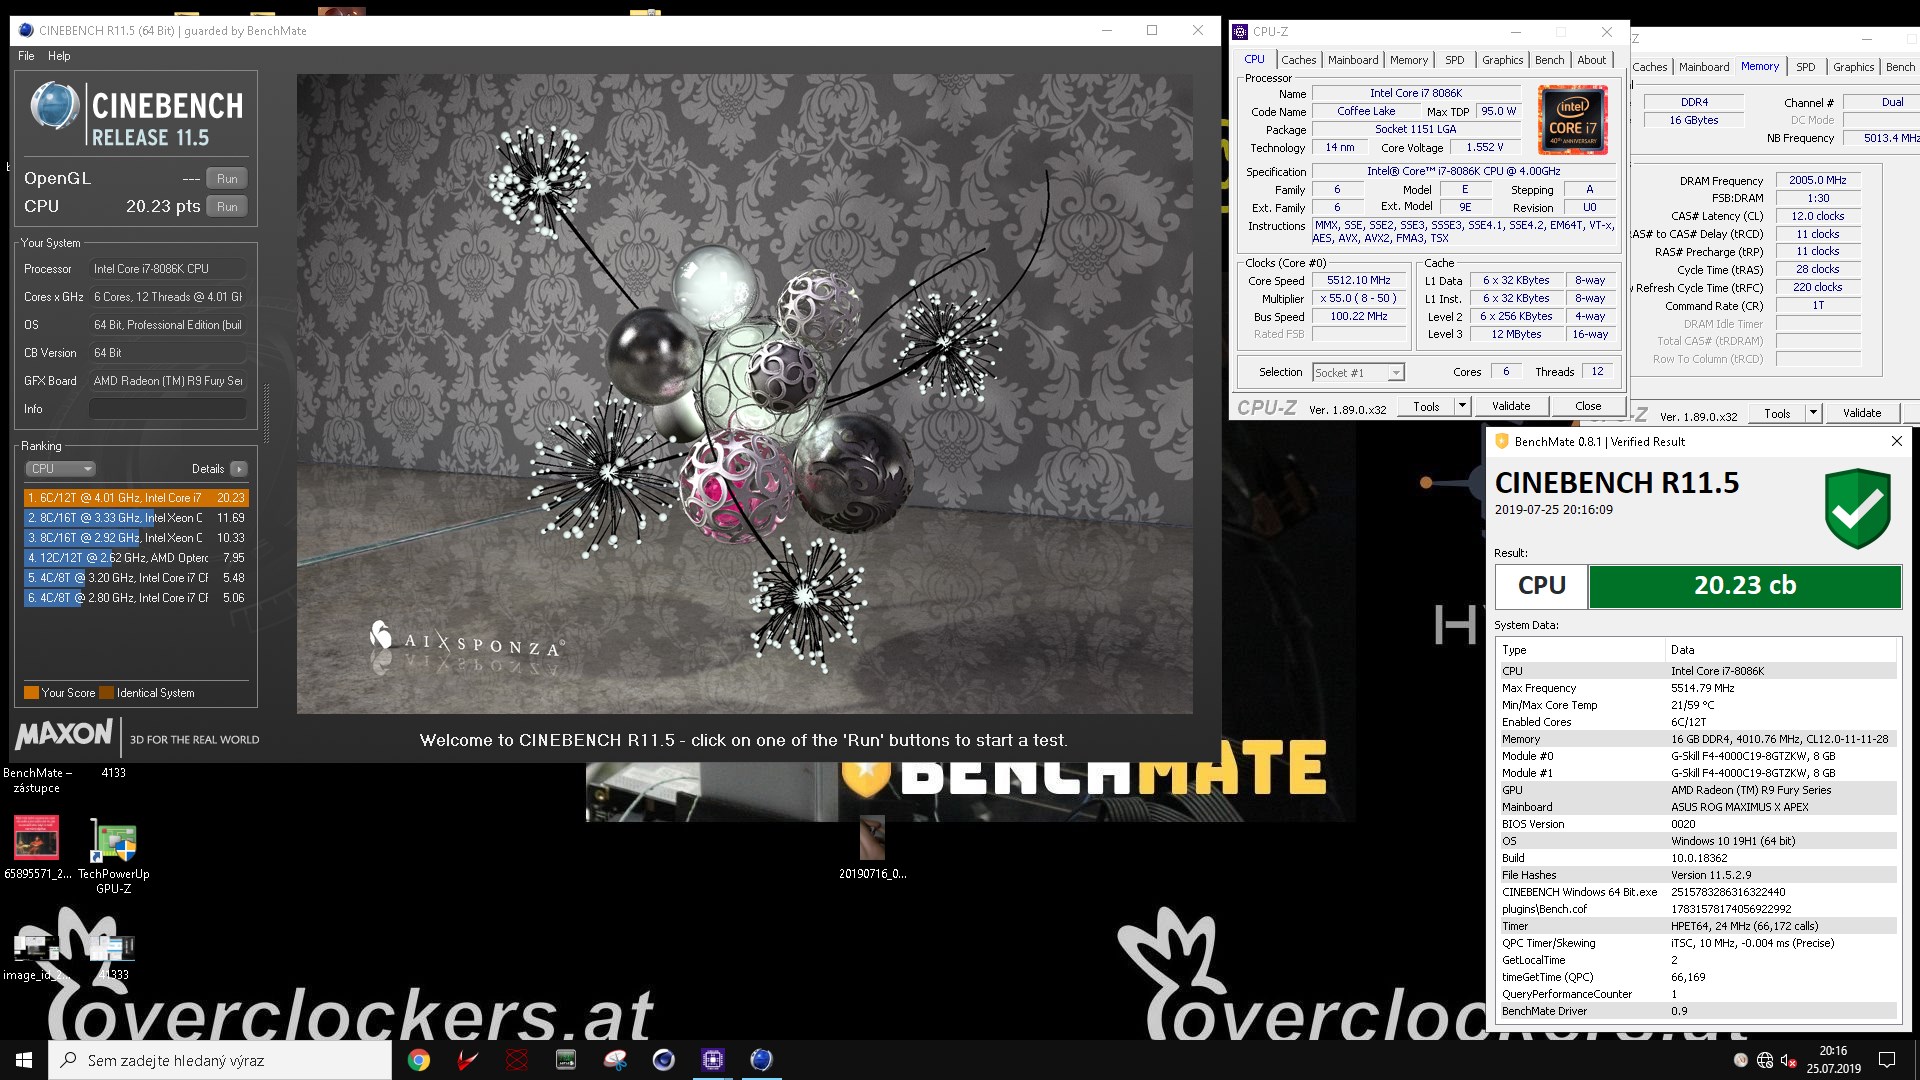Open the Help menu in Cinebench

click(59, 56)
